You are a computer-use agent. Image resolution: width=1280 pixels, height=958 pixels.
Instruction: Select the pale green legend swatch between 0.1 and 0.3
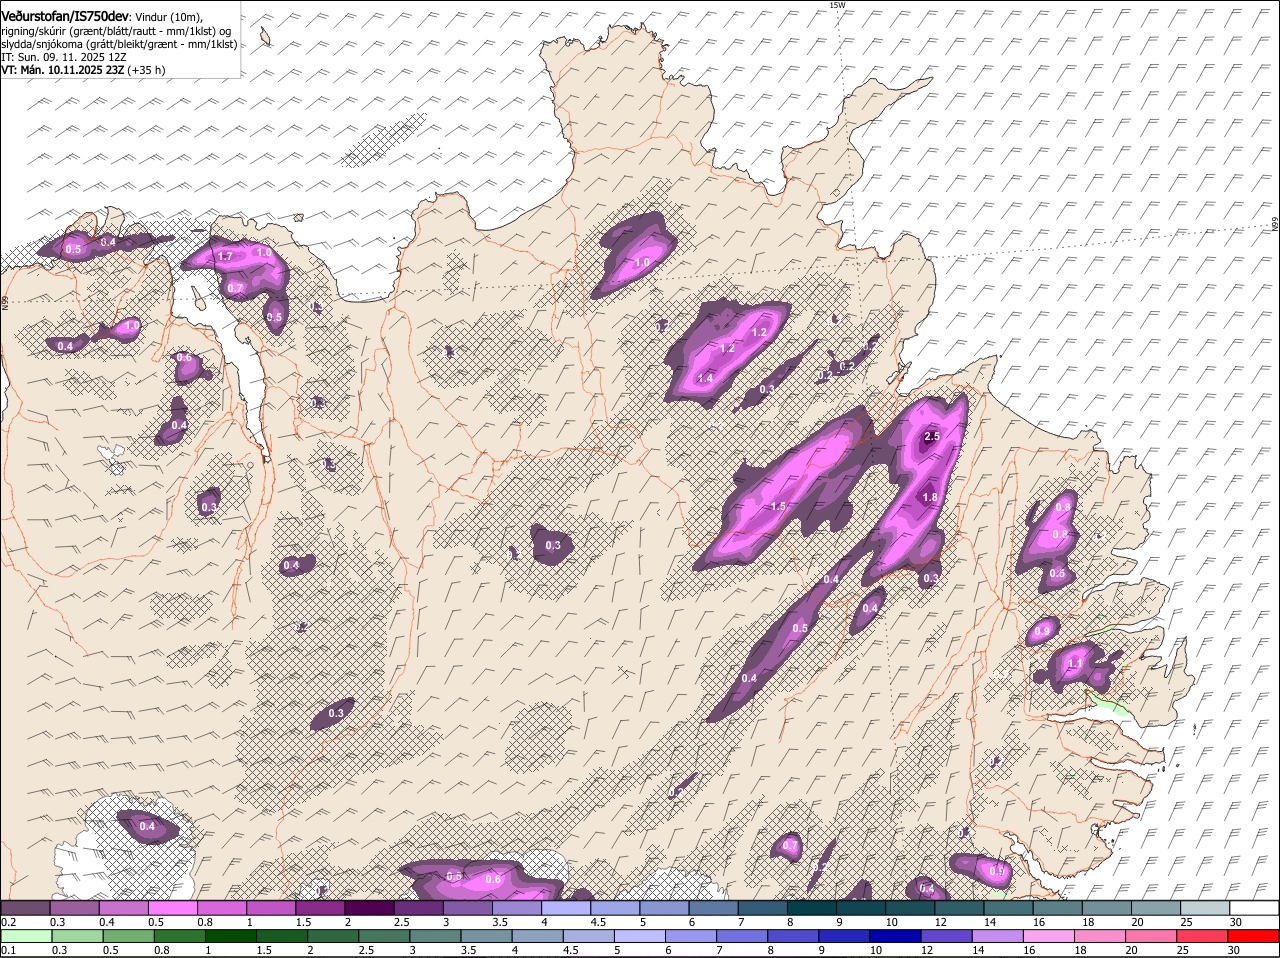(28, 936)
